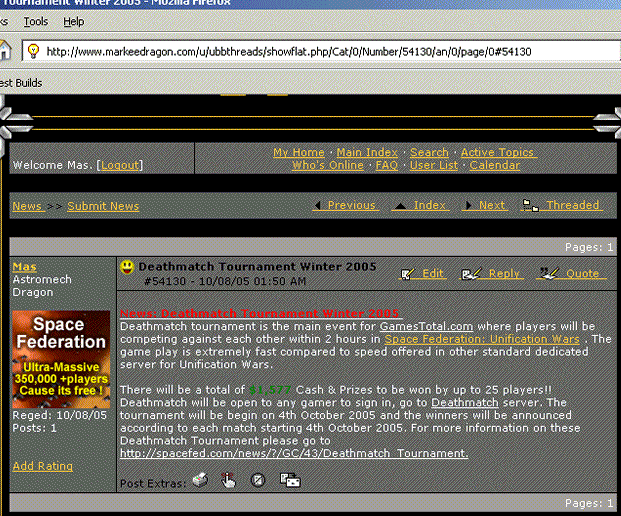Click the last Post Extras icon

point(289,481)
